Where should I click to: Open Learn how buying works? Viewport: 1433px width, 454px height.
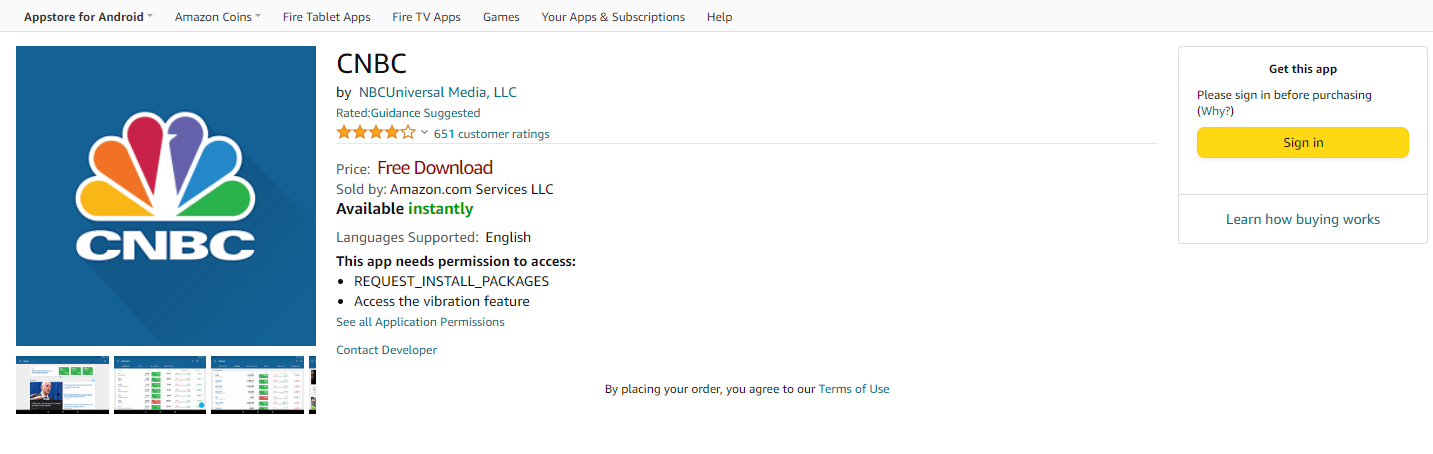[1303, 219]
